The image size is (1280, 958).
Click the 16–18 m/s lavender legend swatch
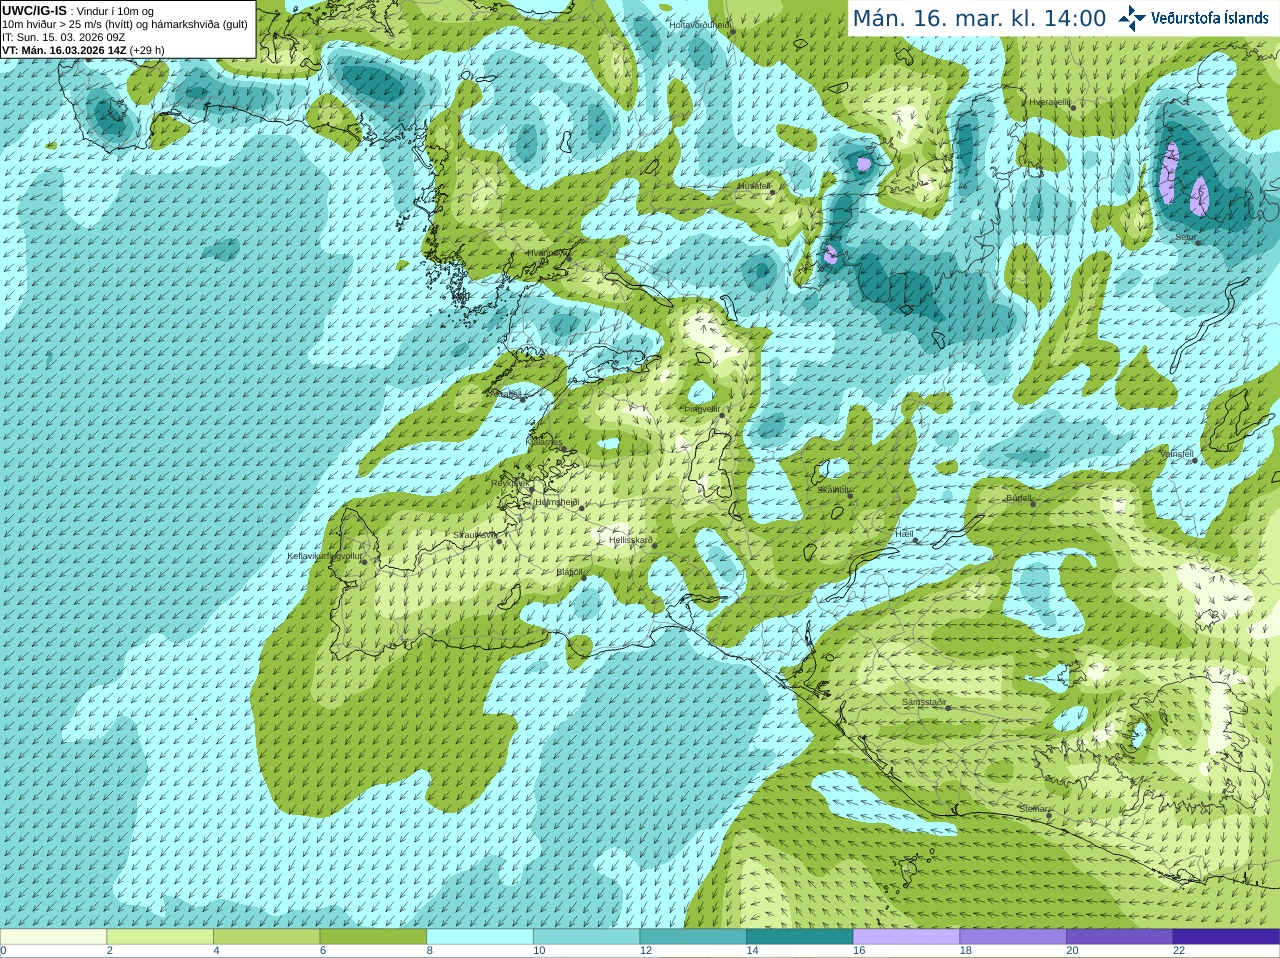[x=906, y=937]
